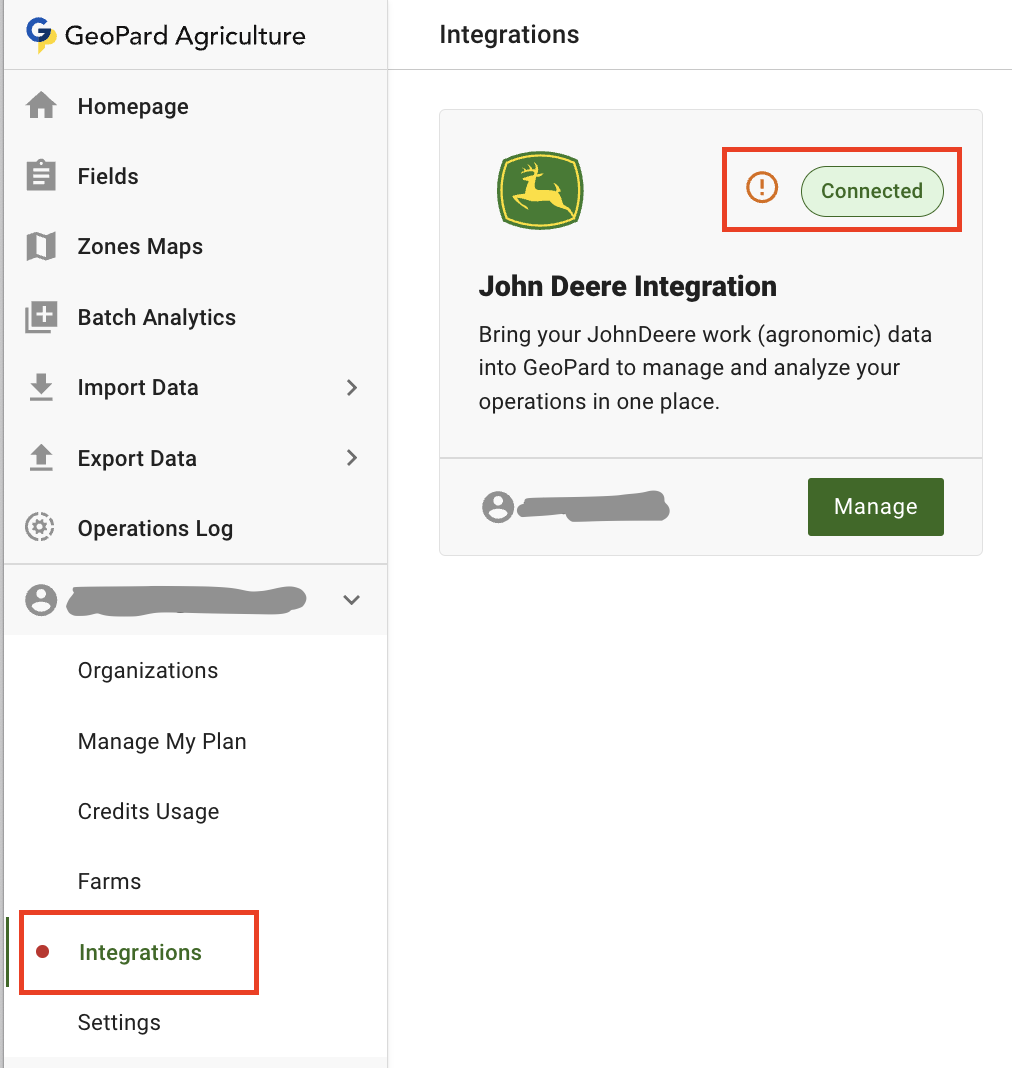Expand the Import Data submenu arrow

(351, 388)
